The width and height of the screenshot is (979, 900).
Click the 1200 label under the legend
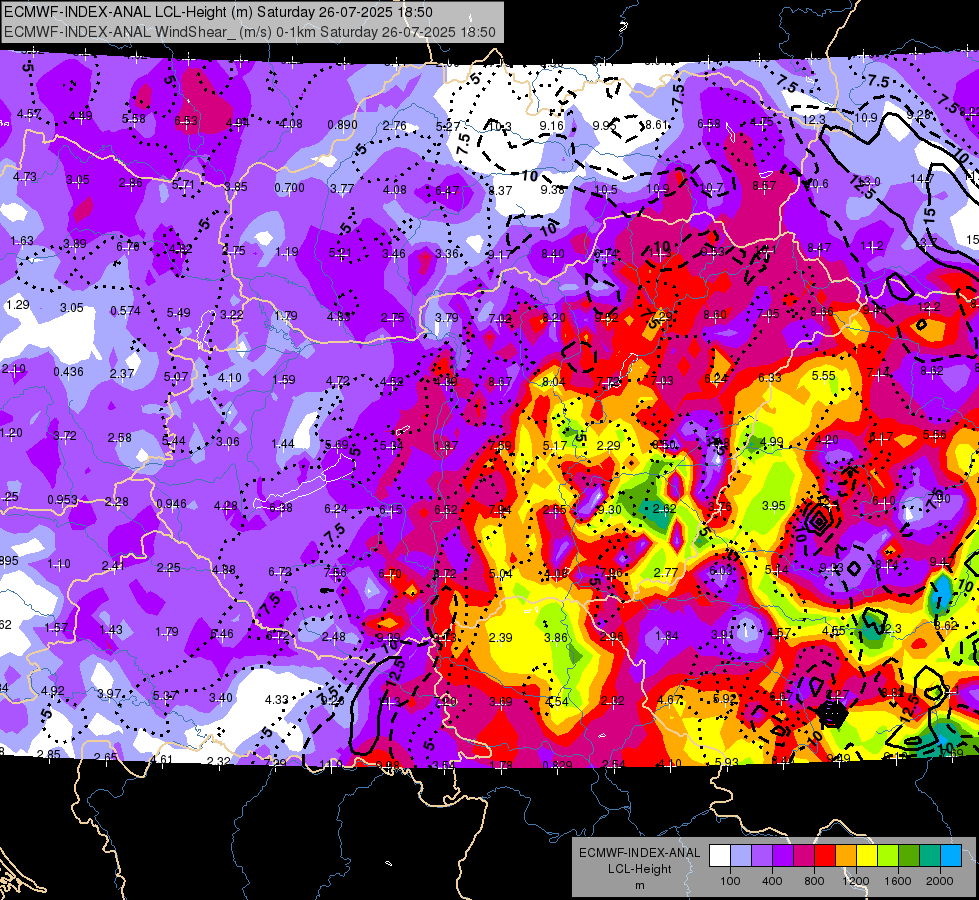point(855,881)
